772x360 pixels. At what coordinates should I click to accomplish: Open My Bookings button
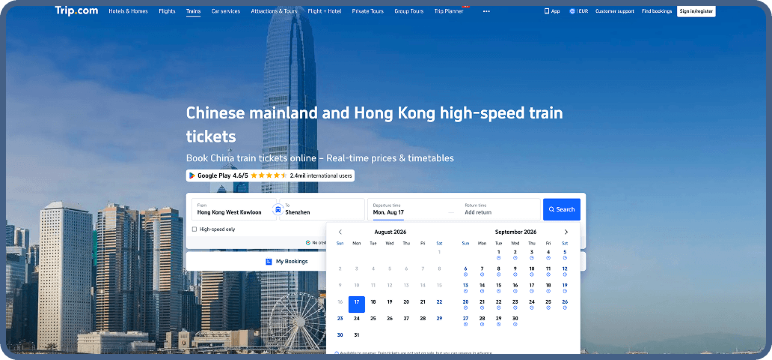click(287, 262)
